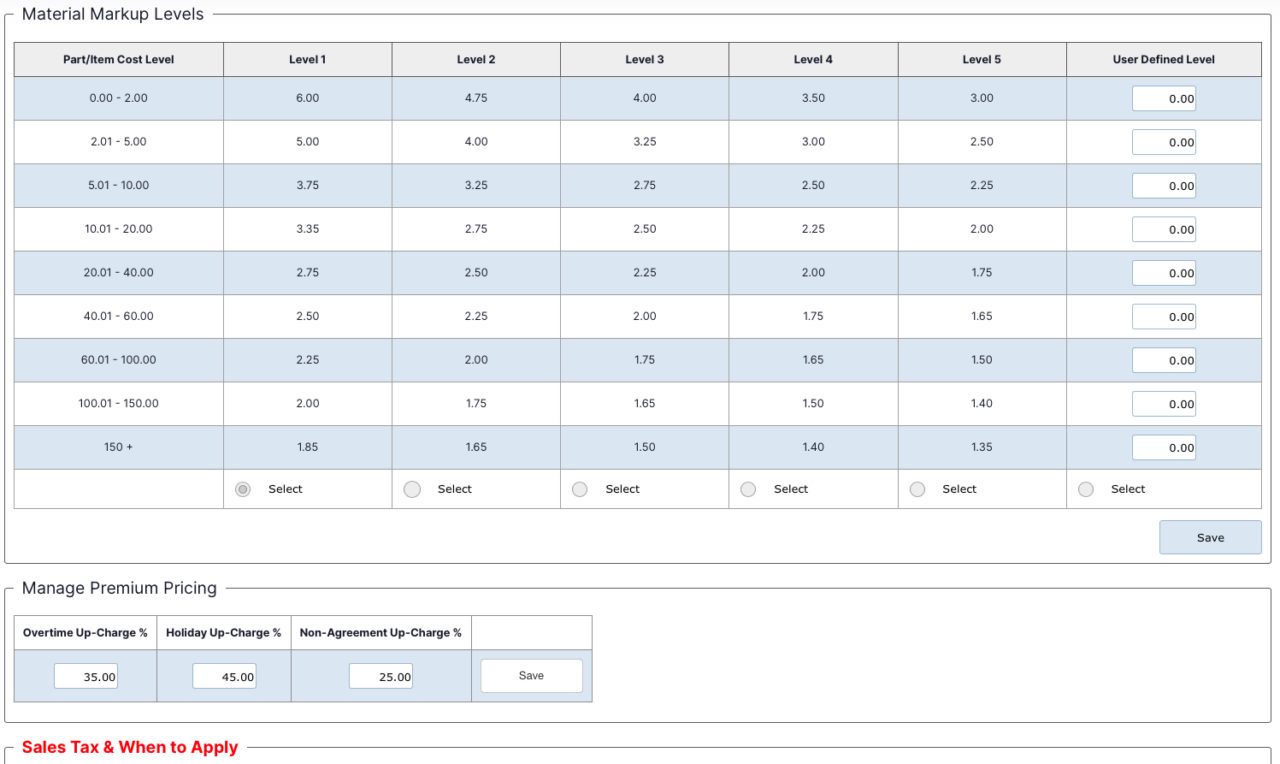The image size is (1280, 764).
Task: Click the 1.35 value under Level 5
Action: click(982, 447)
